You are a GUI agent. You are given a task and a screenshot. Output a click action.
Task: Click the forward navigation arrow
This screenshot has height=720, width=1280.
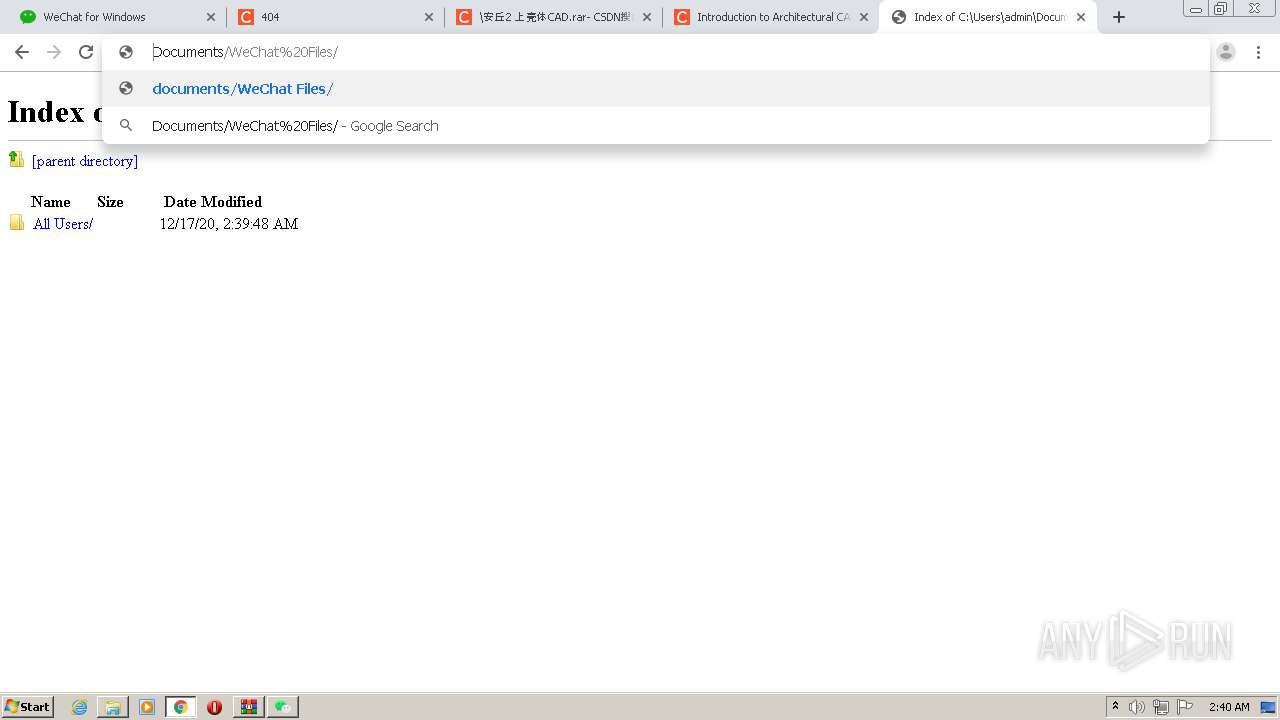click(x=54, y=52)
